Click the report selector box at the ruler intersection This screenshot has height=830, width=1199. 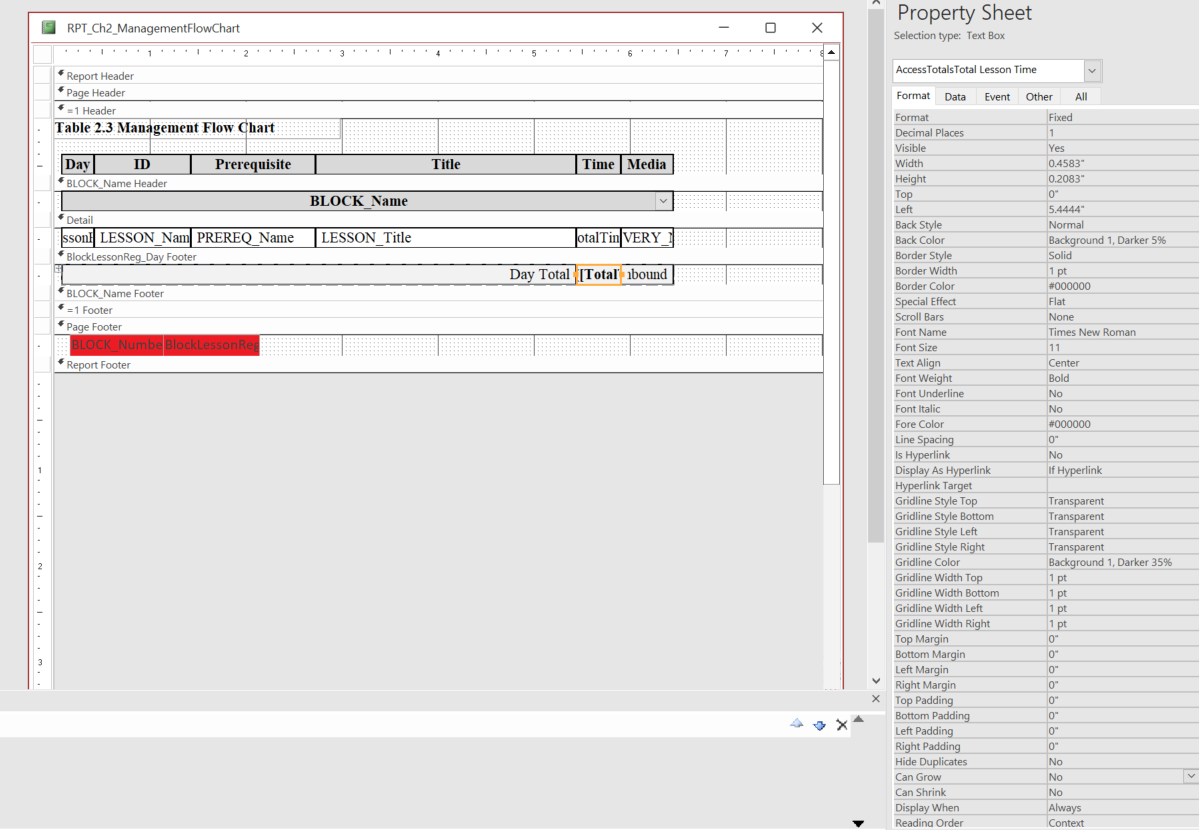tap(43, 56)
